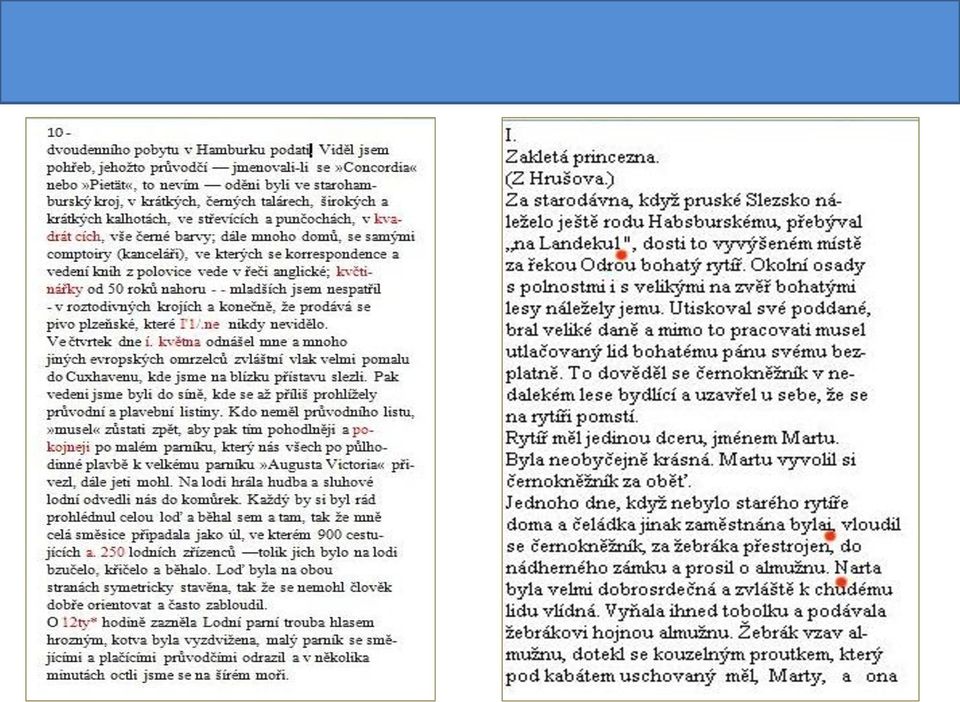
Task: Click the red word "kojneji"
Action: coord(68,447)
